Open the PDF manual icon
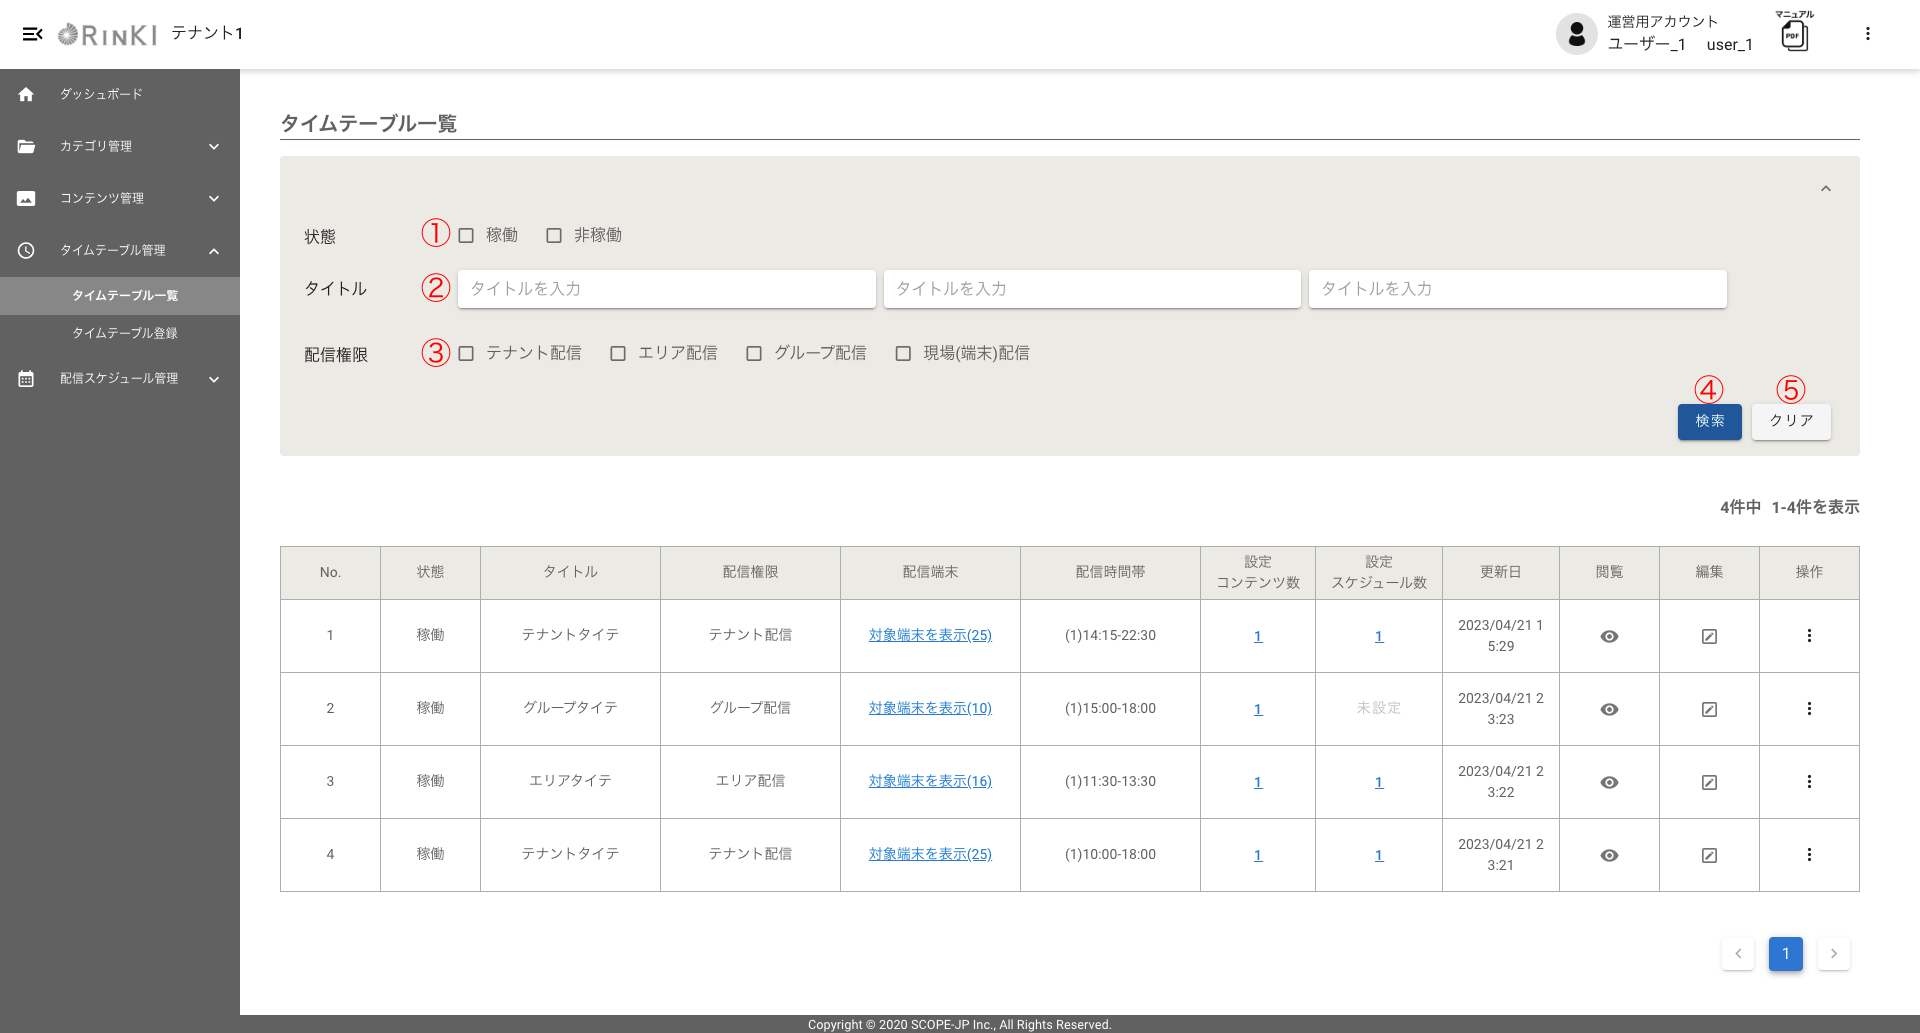The width and height of the screenshot is (1920, 1033). click(x=1794, y=36)
